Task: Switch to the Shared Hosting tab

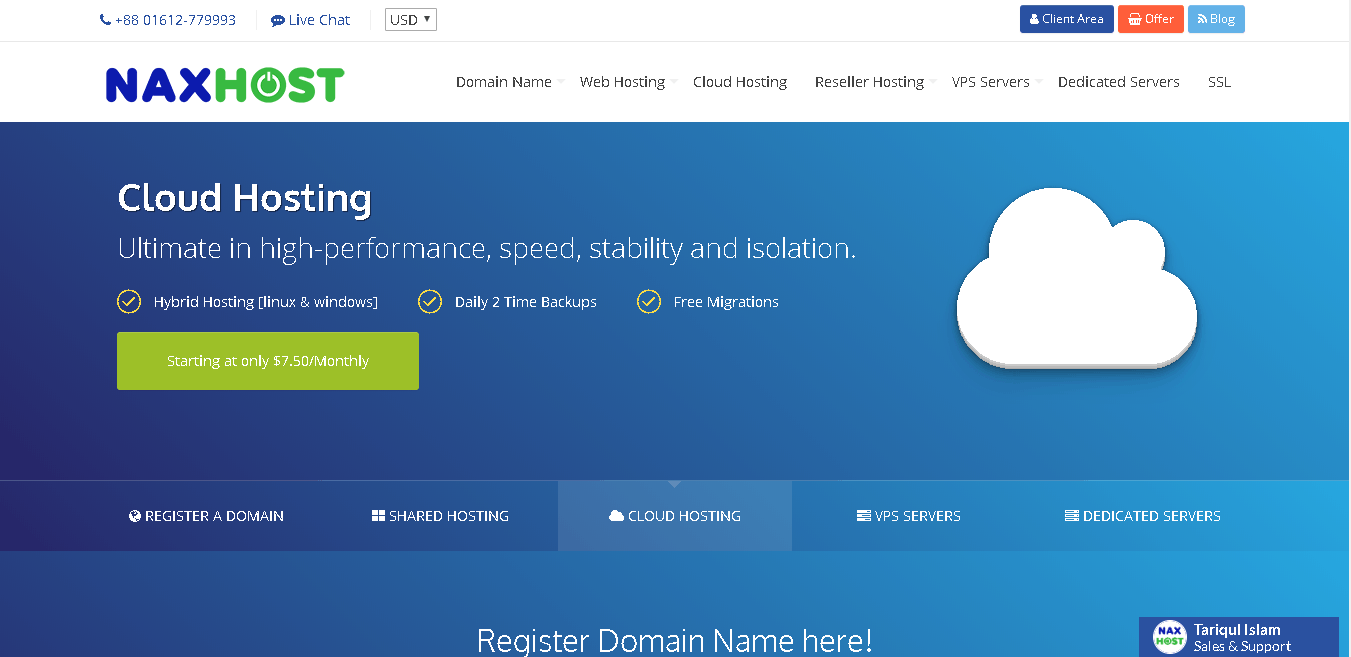Action: click(x=441, y=516)
